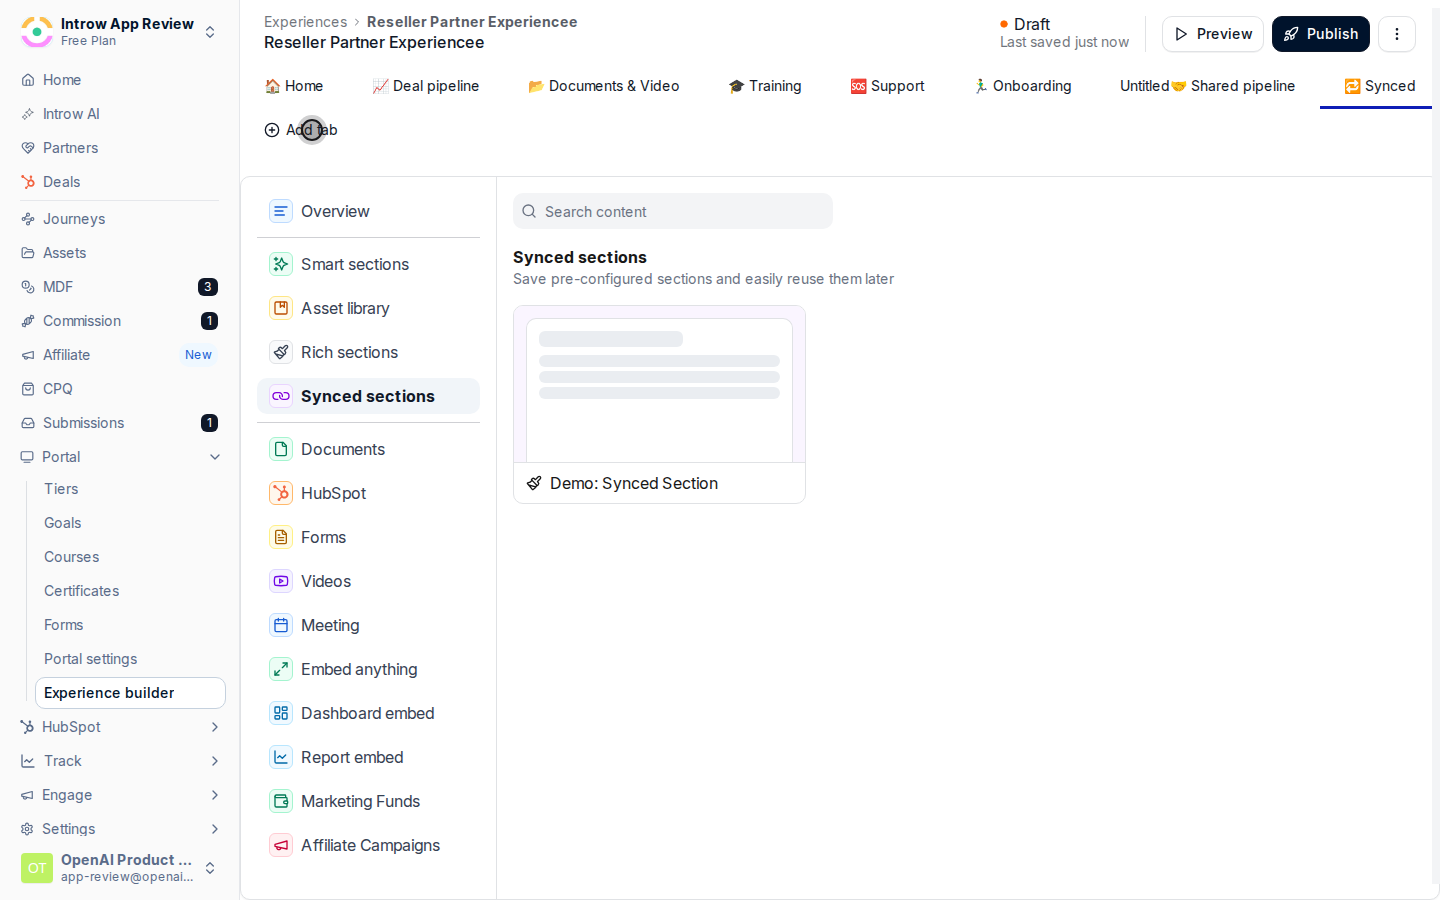Switch to the Training tab
1440x900 pixels.
(x=765, y=86)
